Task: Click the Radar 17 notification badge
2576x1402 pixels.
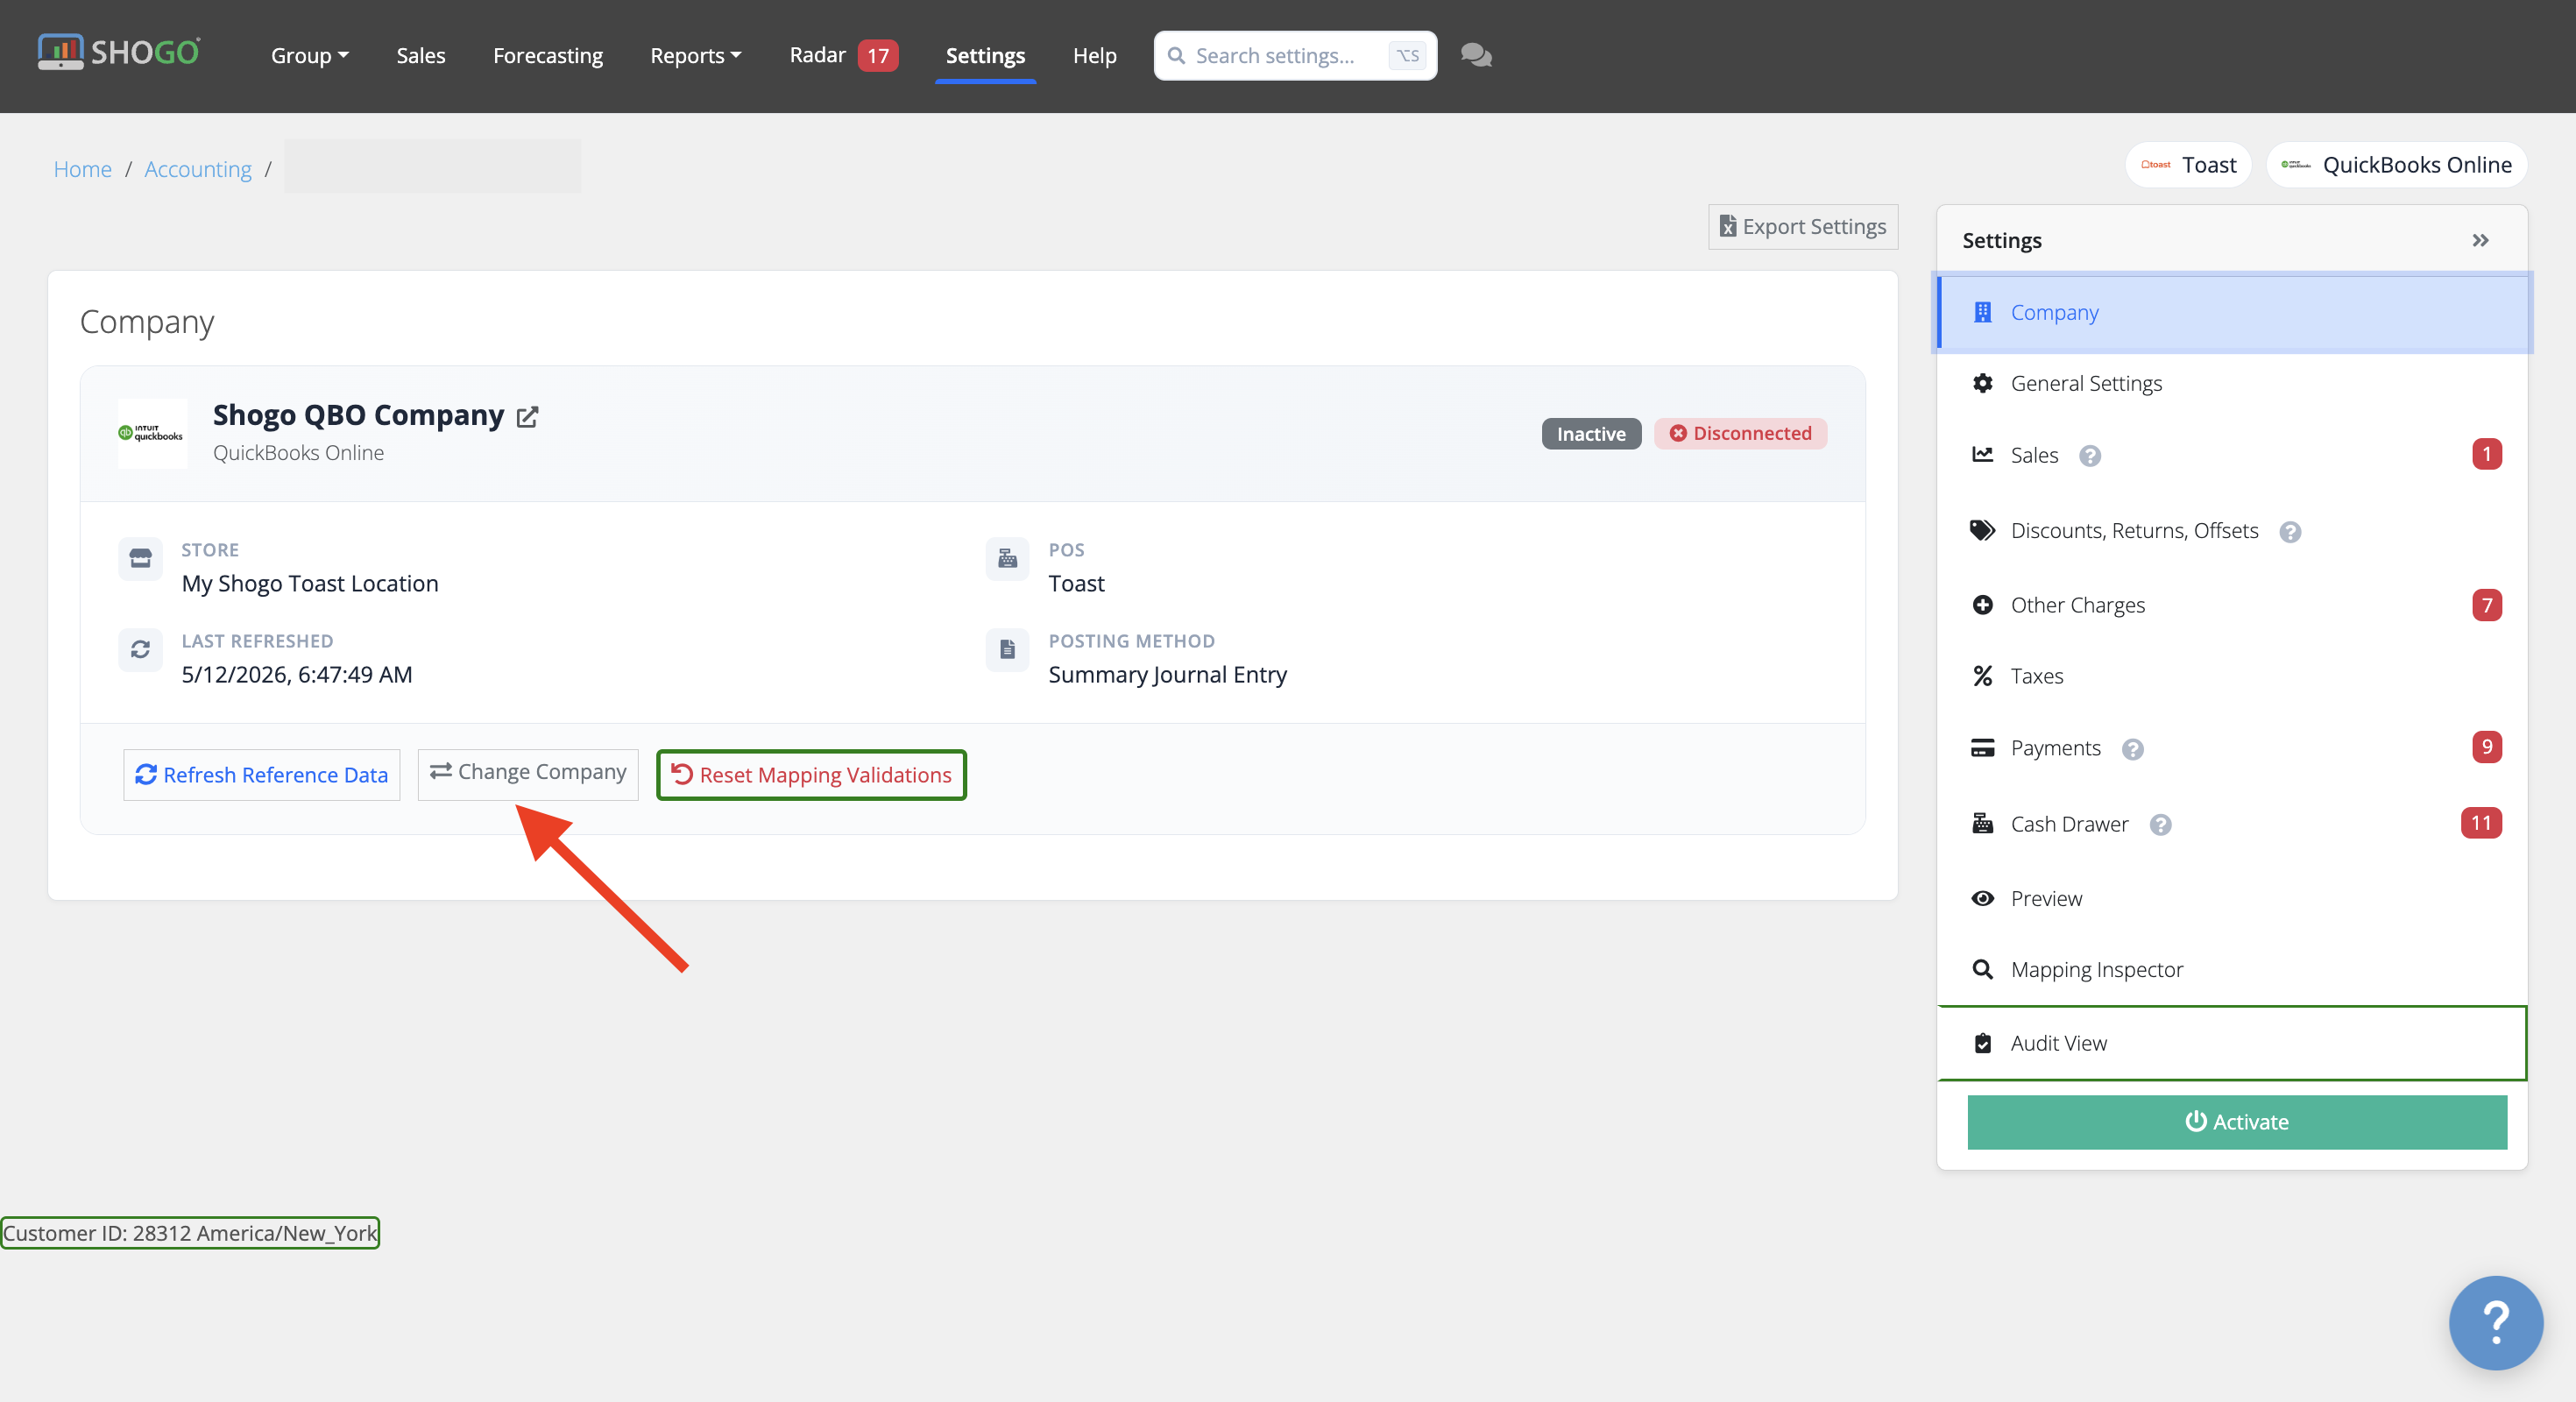Action: (878, 56)
